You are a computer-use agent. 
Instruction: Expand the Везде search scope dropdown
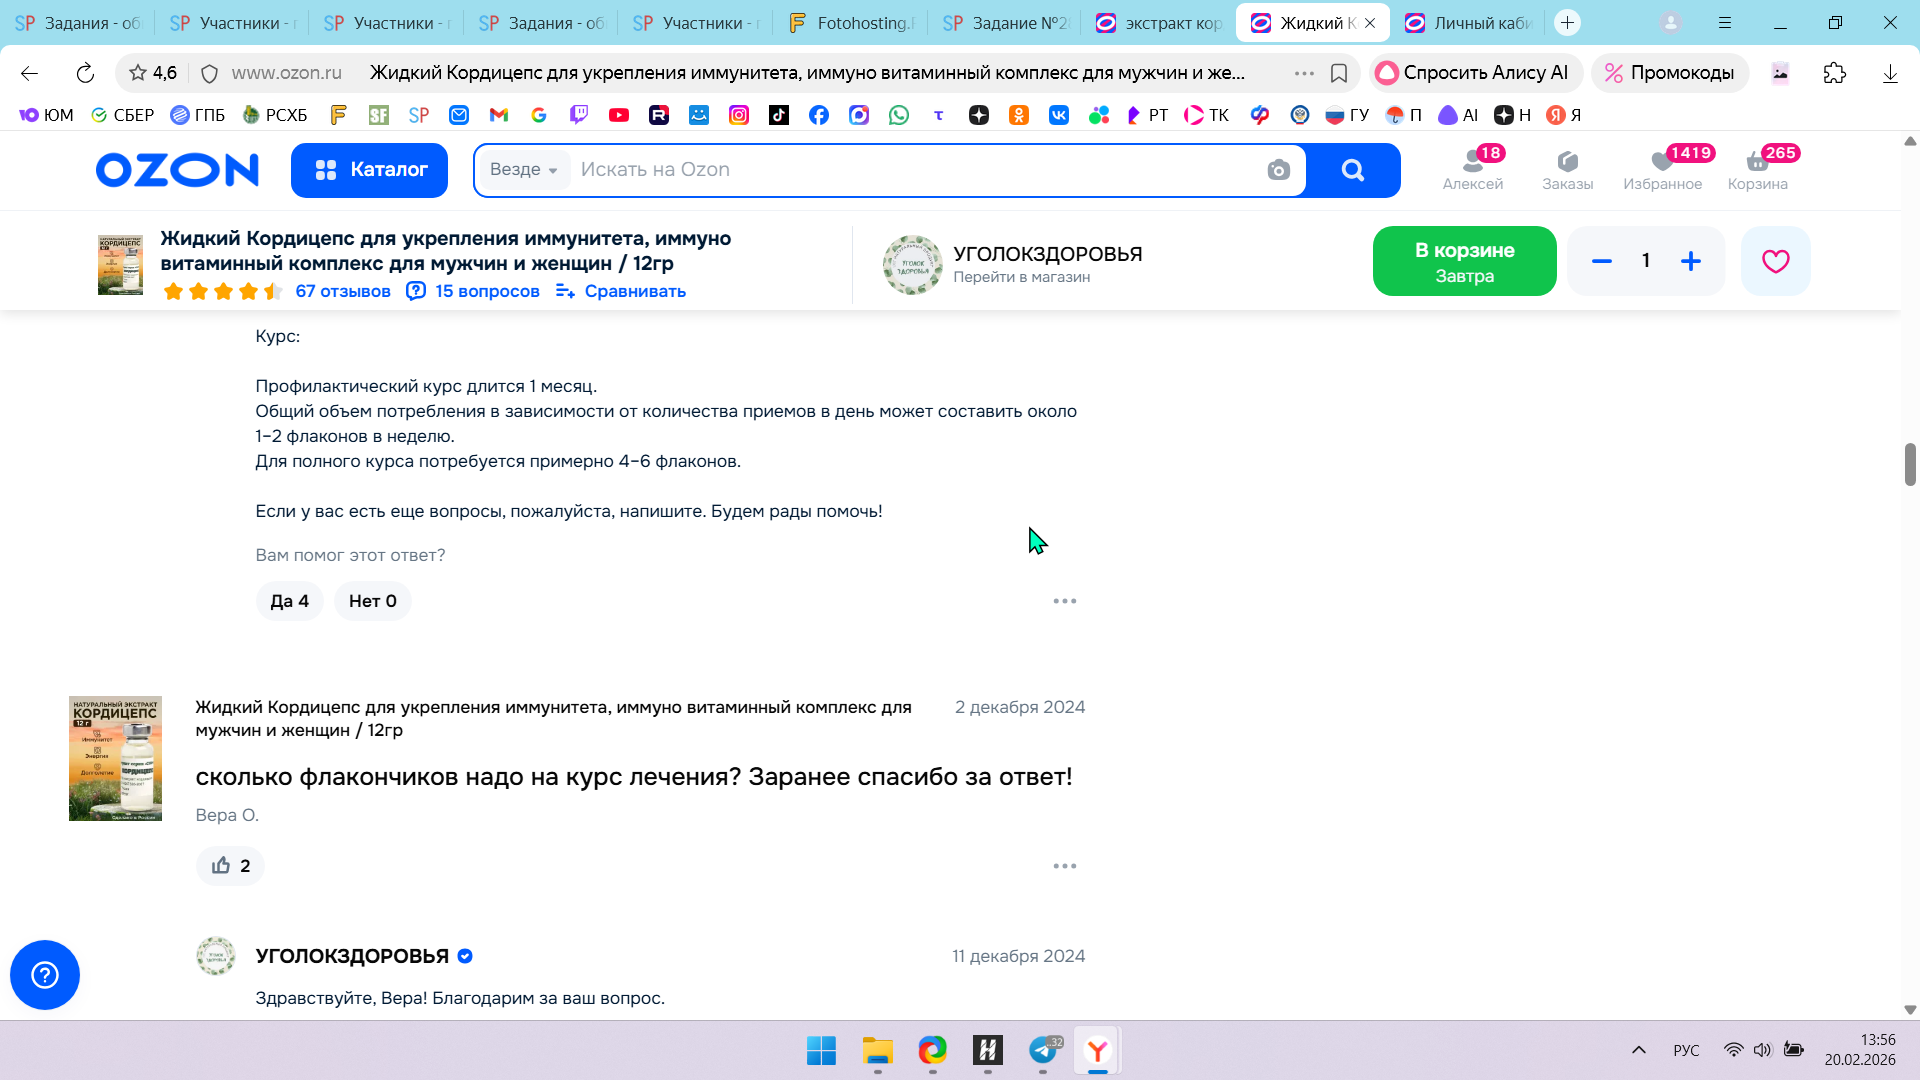coord(524,170)
